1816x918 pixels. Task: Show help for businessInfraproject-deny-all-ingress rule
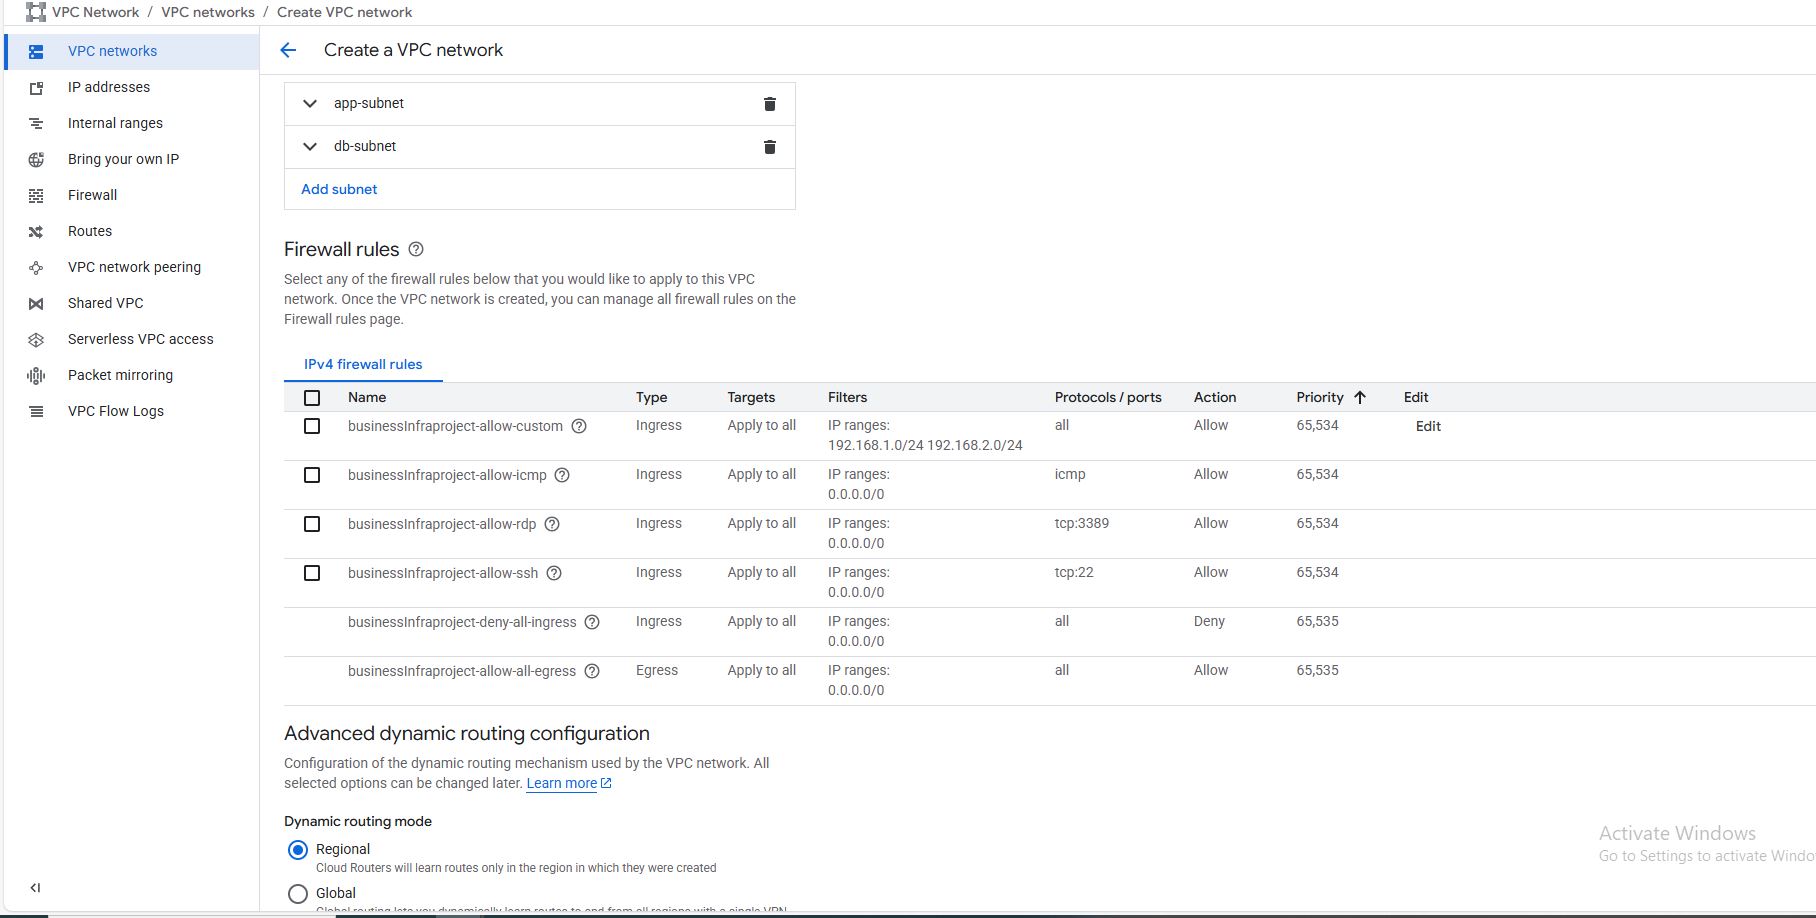pyautogui.click(x=592, y=622)
